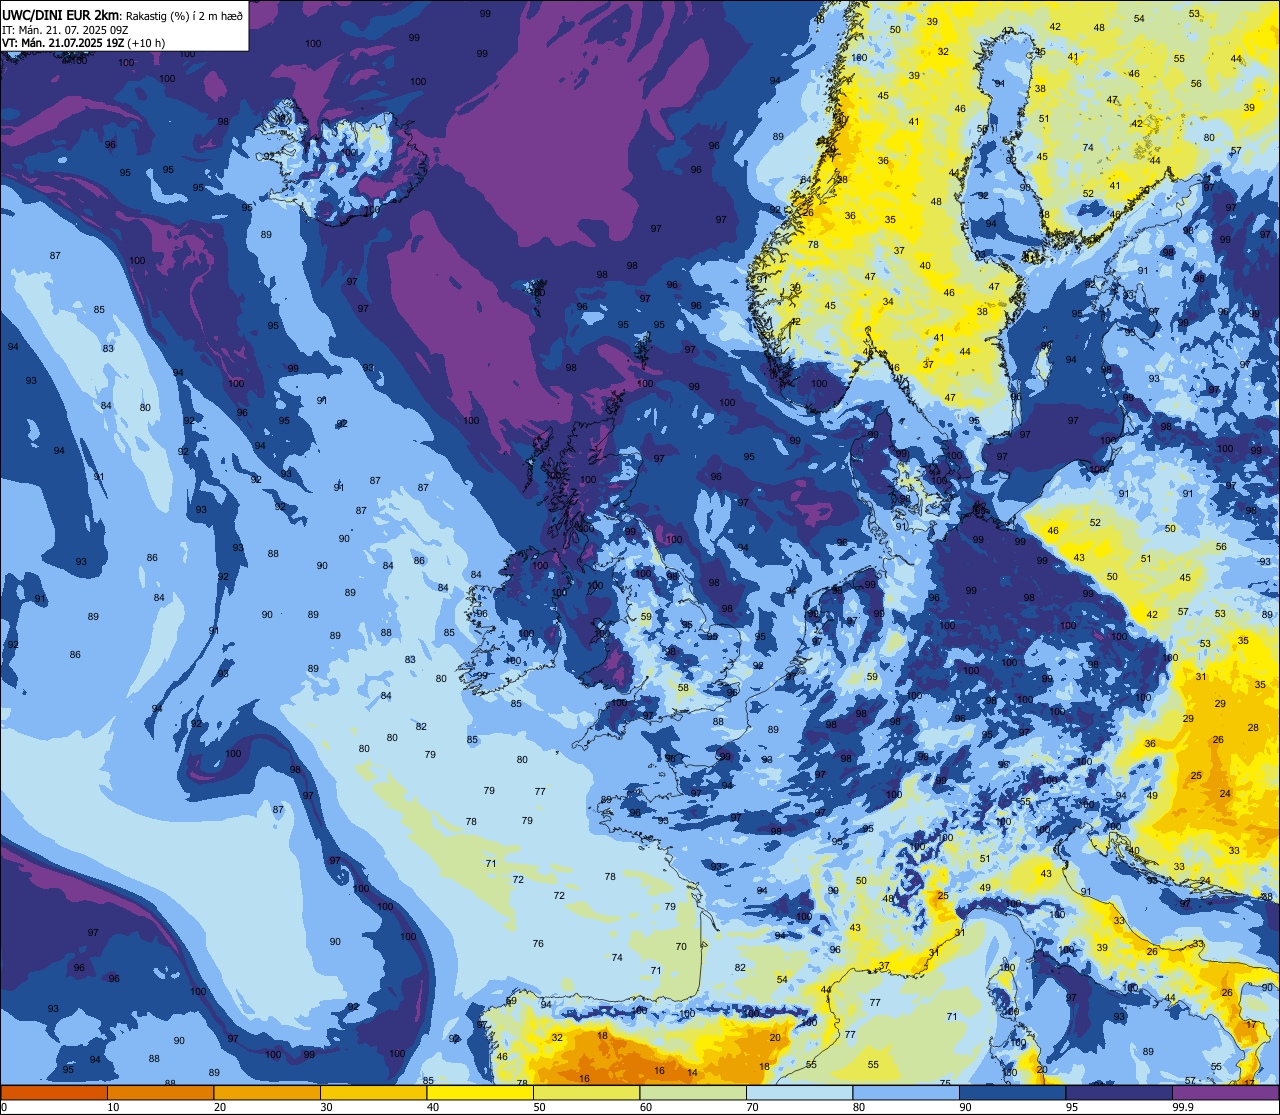The height and width of the screenshot is (1115, 1280).
Task: Click the amber 20–30 legend swatch
Action: click(x=267, y=1093)
